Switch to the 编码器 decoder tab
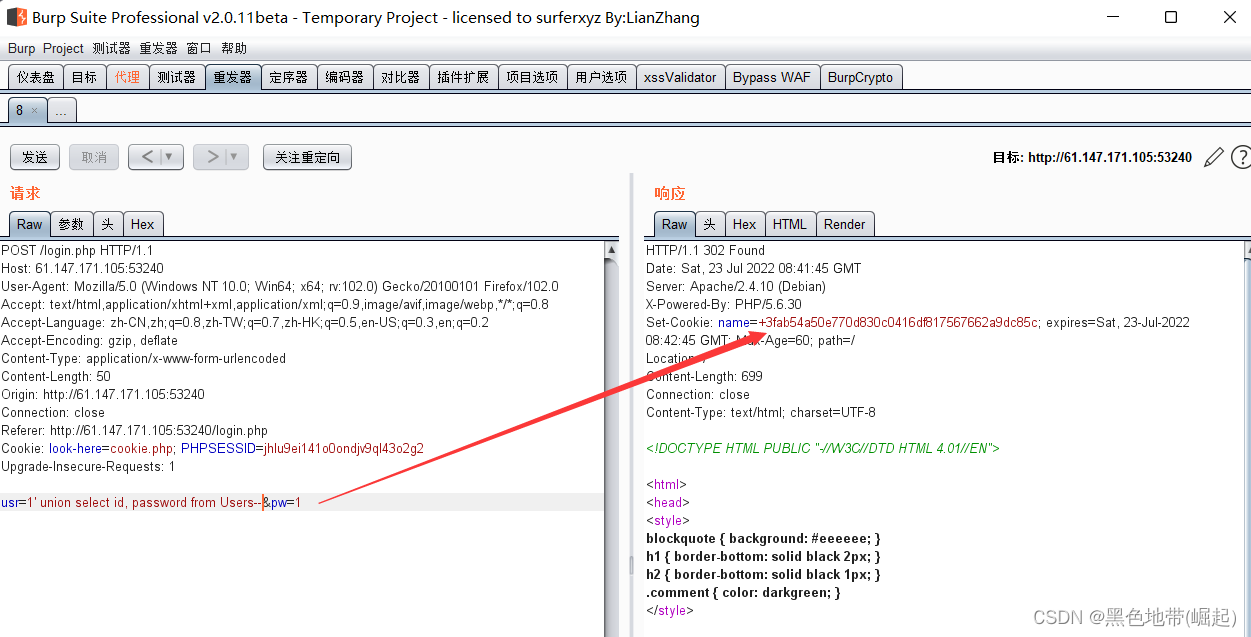 [x=345, y=77]
